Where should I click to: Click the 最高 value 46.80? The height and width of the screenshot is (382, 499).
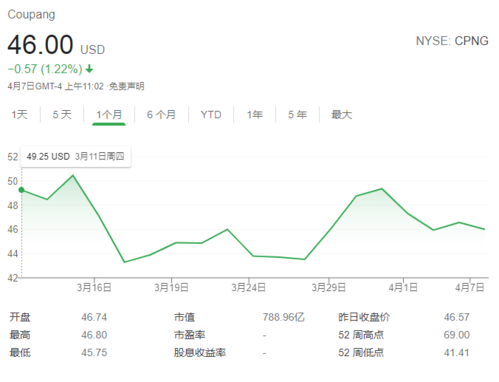tap(94, 335)
